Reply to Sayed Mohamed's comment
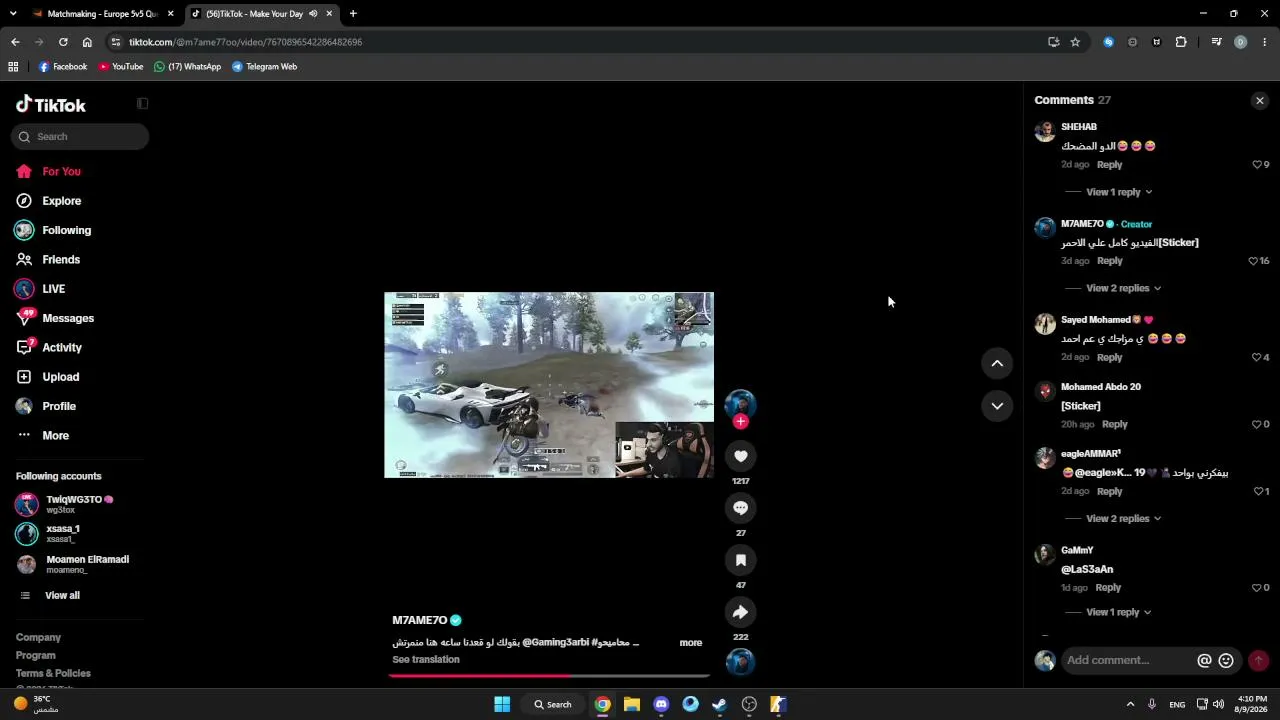 [x=1109, y=357]
